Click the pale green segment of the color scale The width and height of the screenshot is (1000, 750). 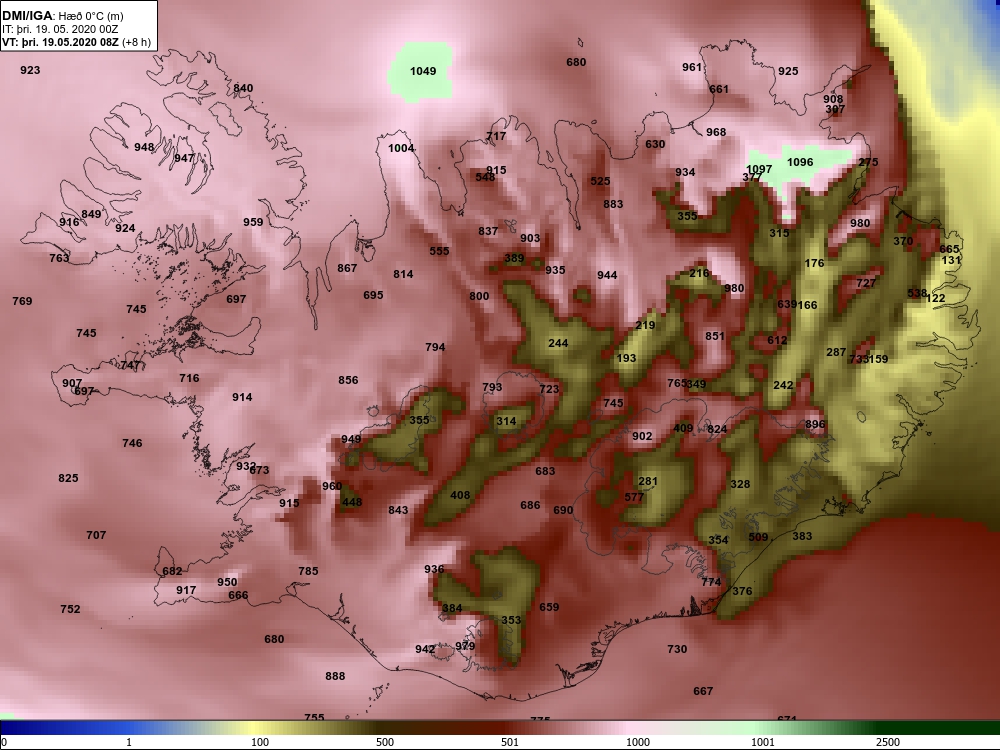(753, 728)
